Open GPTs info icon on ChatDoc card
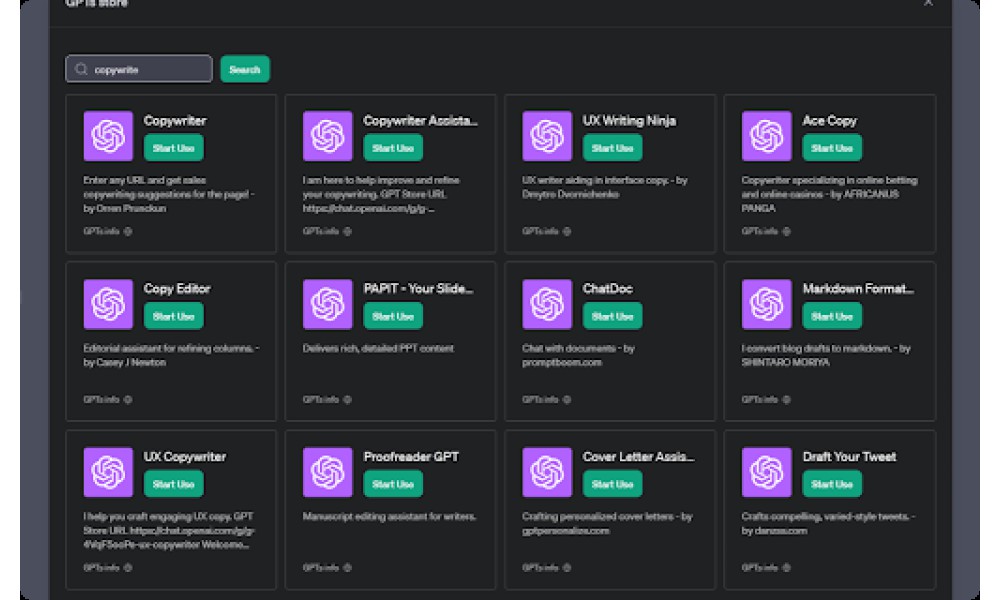The height and width of the screenshot is (600, 1000). tap(566, 400)
